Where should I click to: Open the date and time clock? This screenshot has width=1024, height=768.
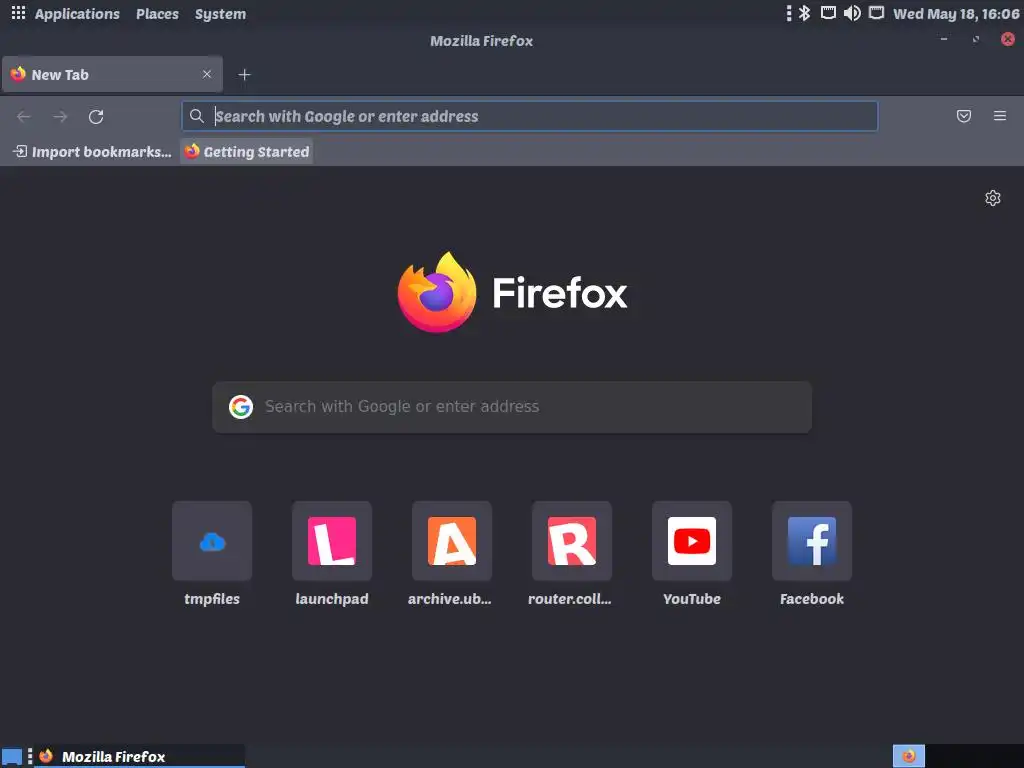(956, 14)
